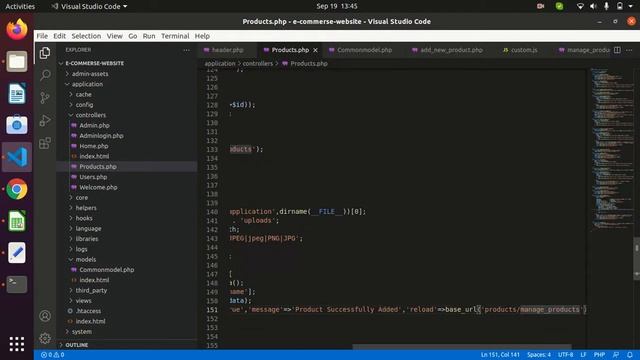Open Run and Debug view
Image resolution: width=640 pixels, height=360 pixels.
pyautogui.click(x=45, y=120)
